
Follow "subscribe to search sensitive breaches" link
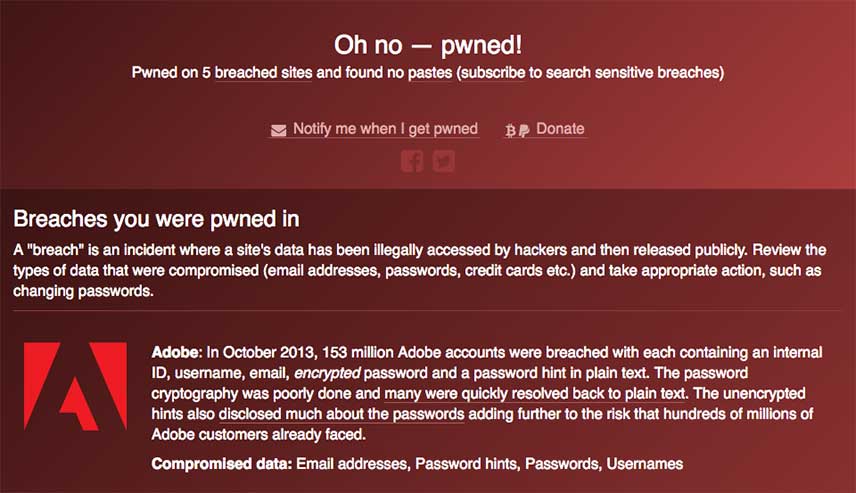tap(590, 73)
